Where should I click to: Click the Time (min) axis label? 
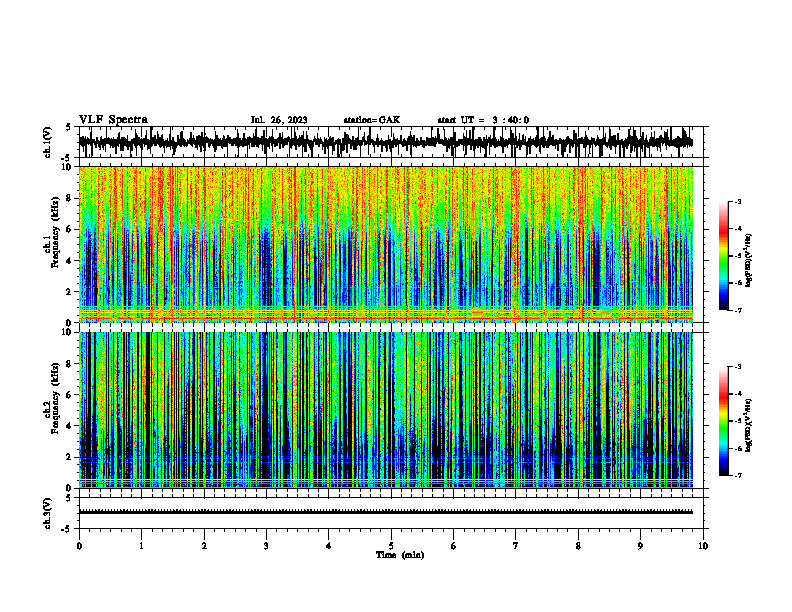(x=400, y=555)
